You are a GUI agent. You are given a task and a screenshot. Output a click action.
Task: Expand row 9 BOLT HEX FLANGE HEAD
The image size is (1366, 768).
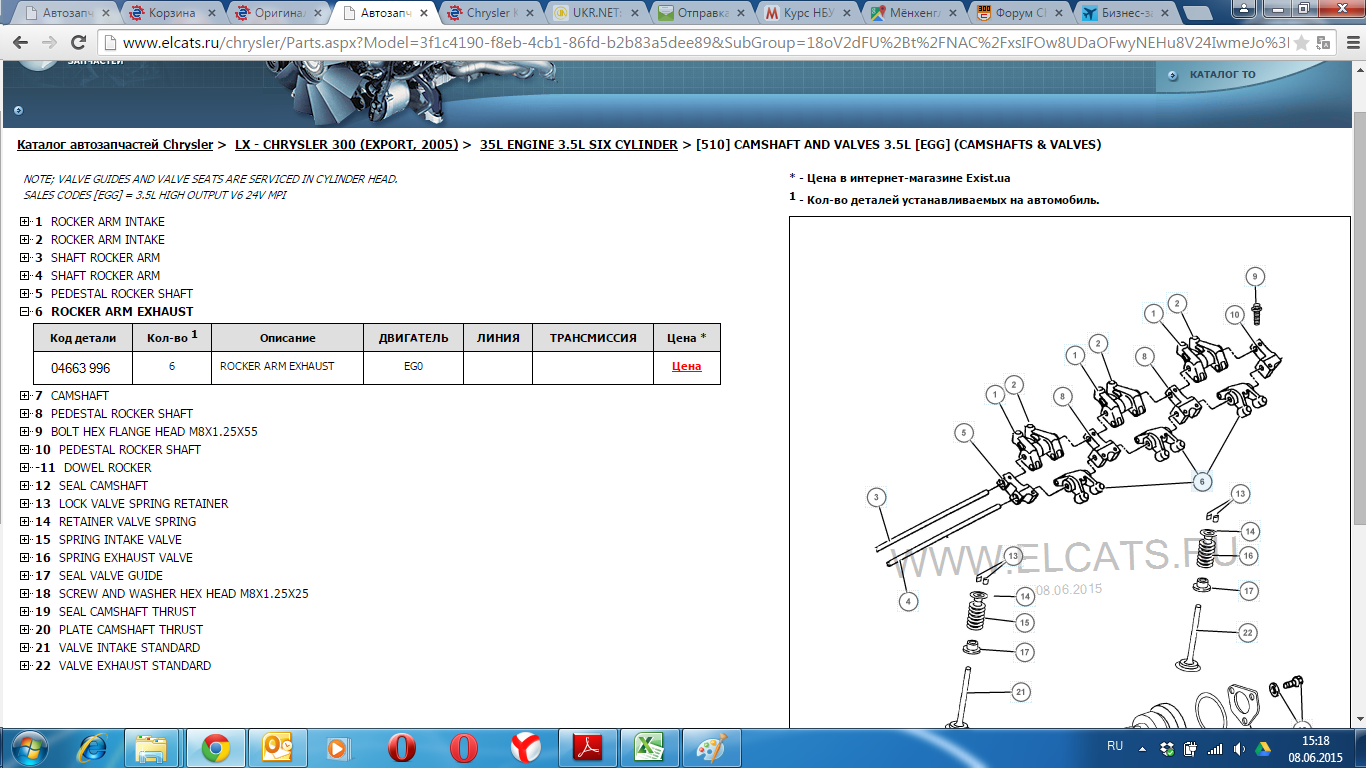tap(25, 432)
